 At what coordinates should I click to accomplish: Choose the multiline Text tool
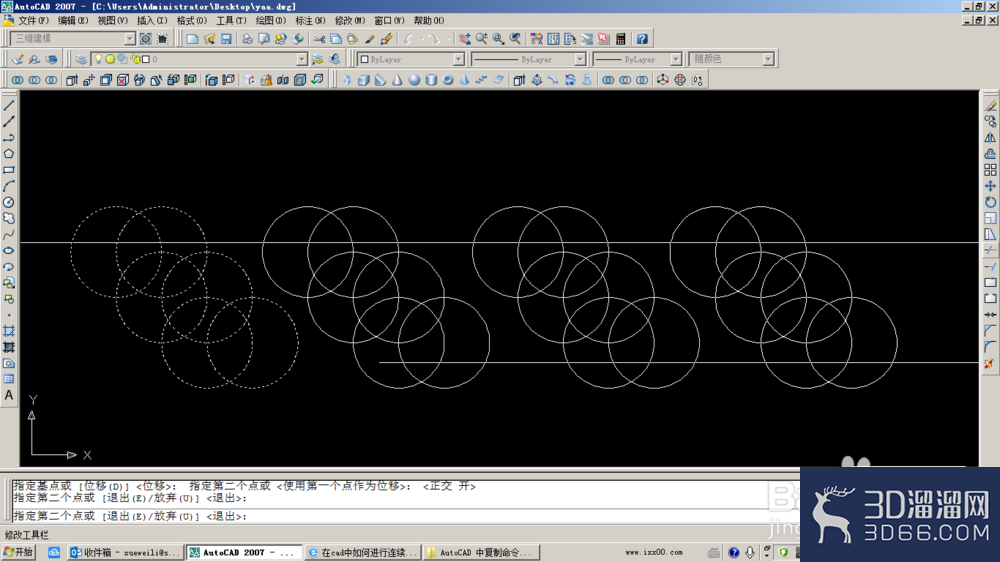coord(9,396)
